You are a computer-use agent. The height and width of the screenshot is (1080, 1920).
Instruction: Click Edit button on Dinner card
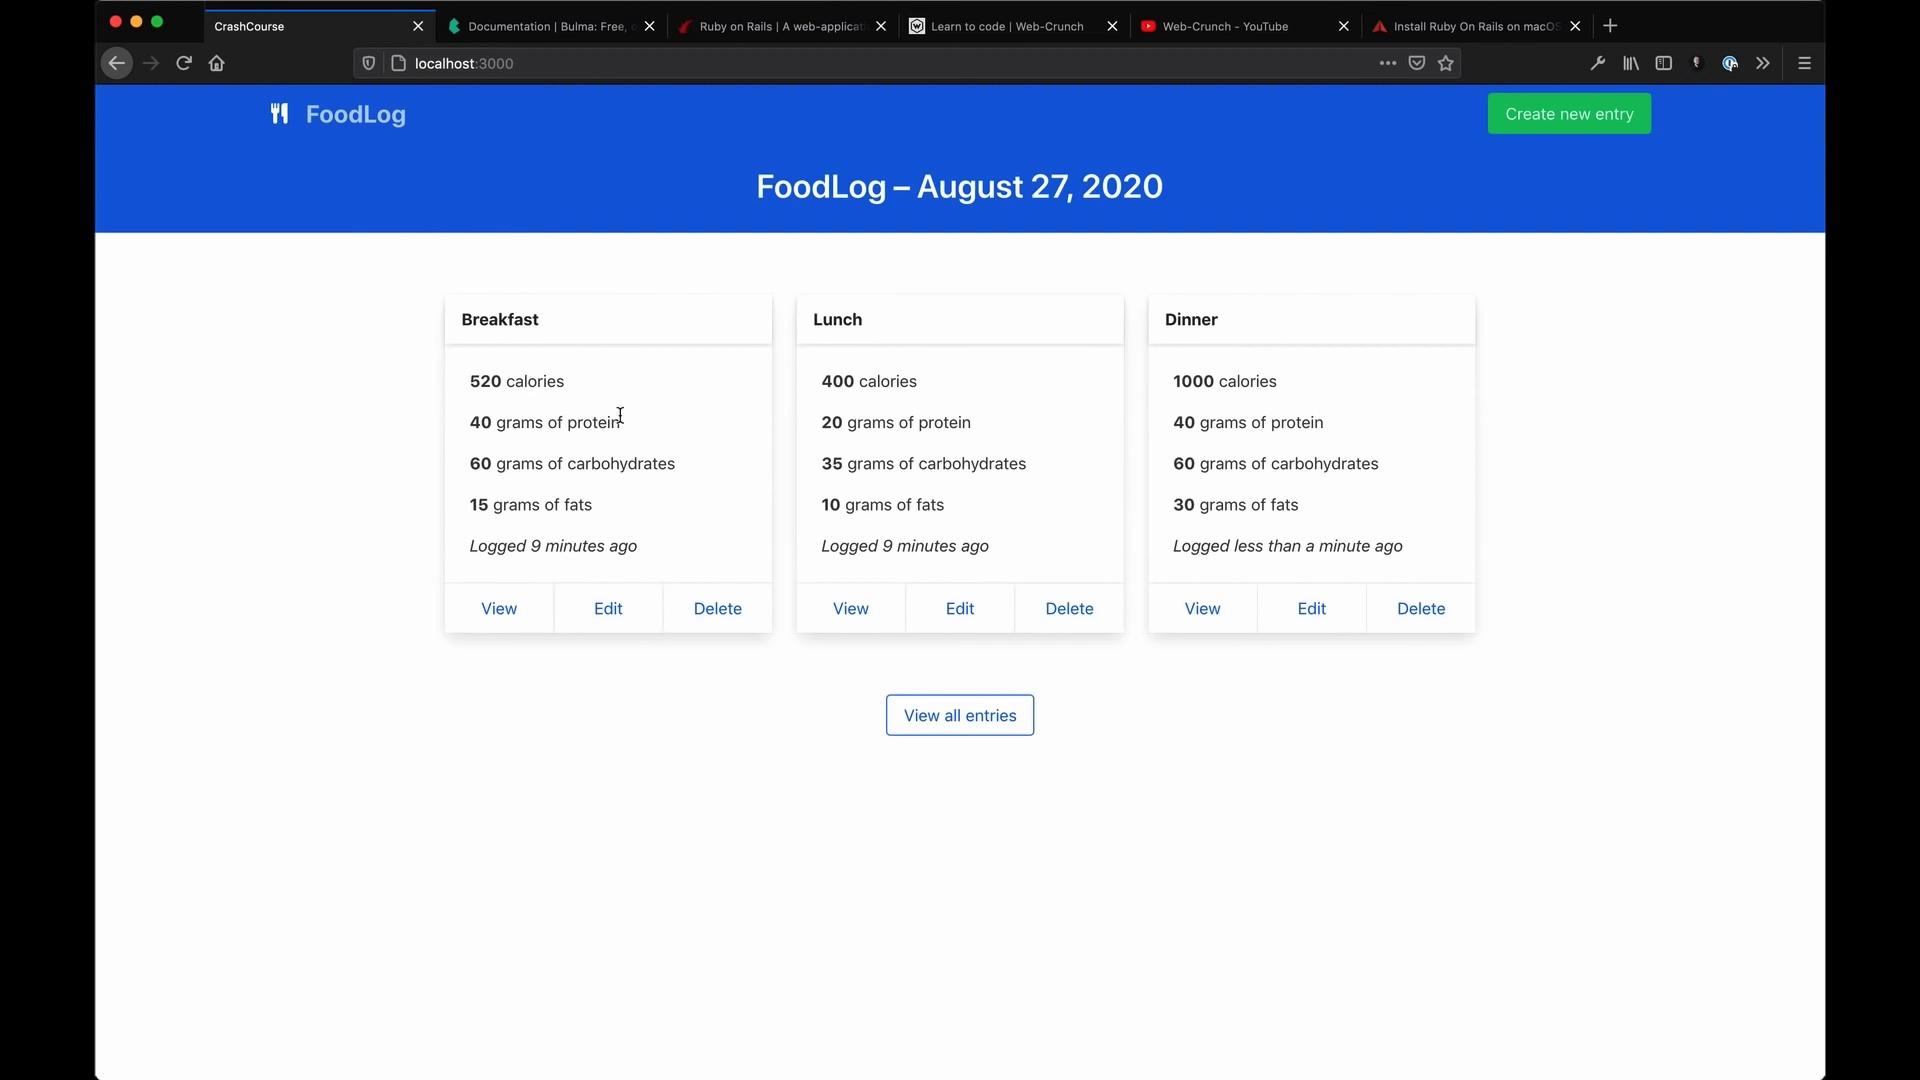pos(1311,608)
